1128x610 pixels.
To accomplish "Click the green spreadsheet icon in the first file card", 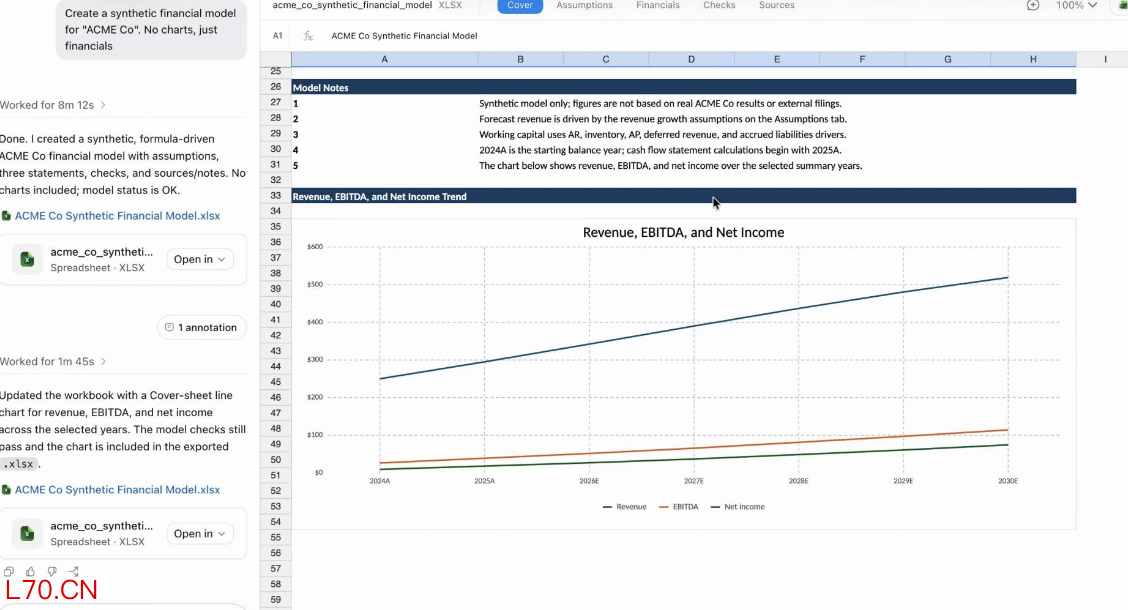I will [27, 260].
